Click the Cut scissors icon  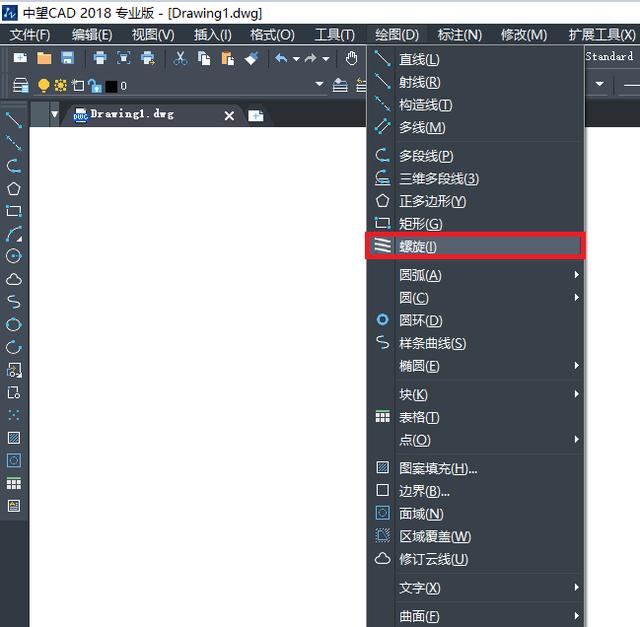pos(180,58)
